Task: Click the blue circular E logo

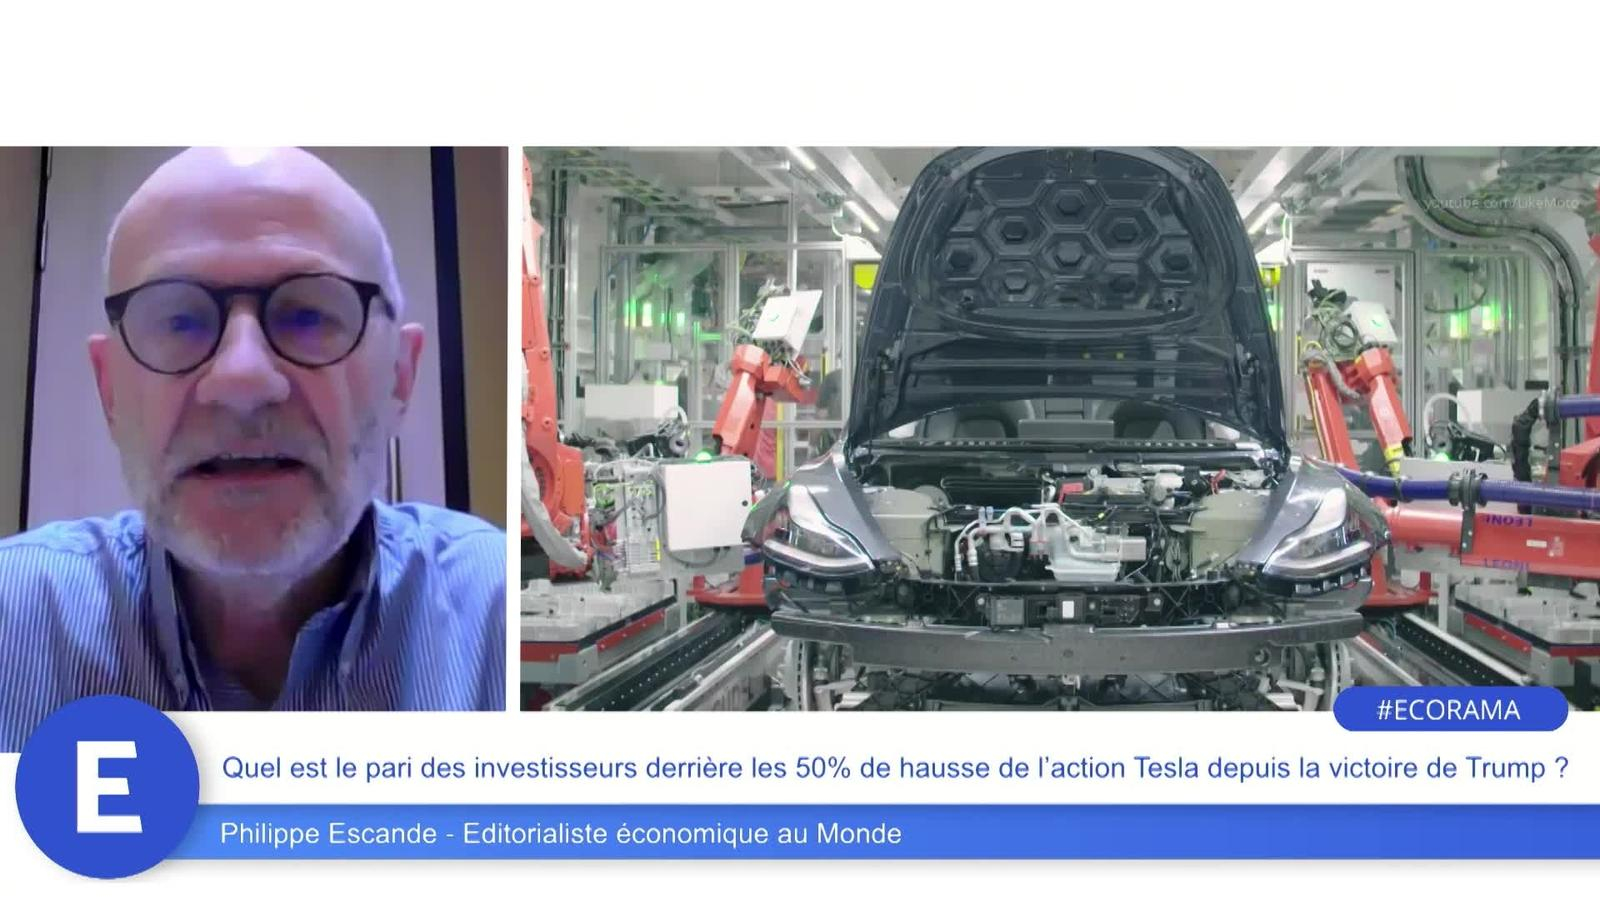Action: (x=107, y=786)
